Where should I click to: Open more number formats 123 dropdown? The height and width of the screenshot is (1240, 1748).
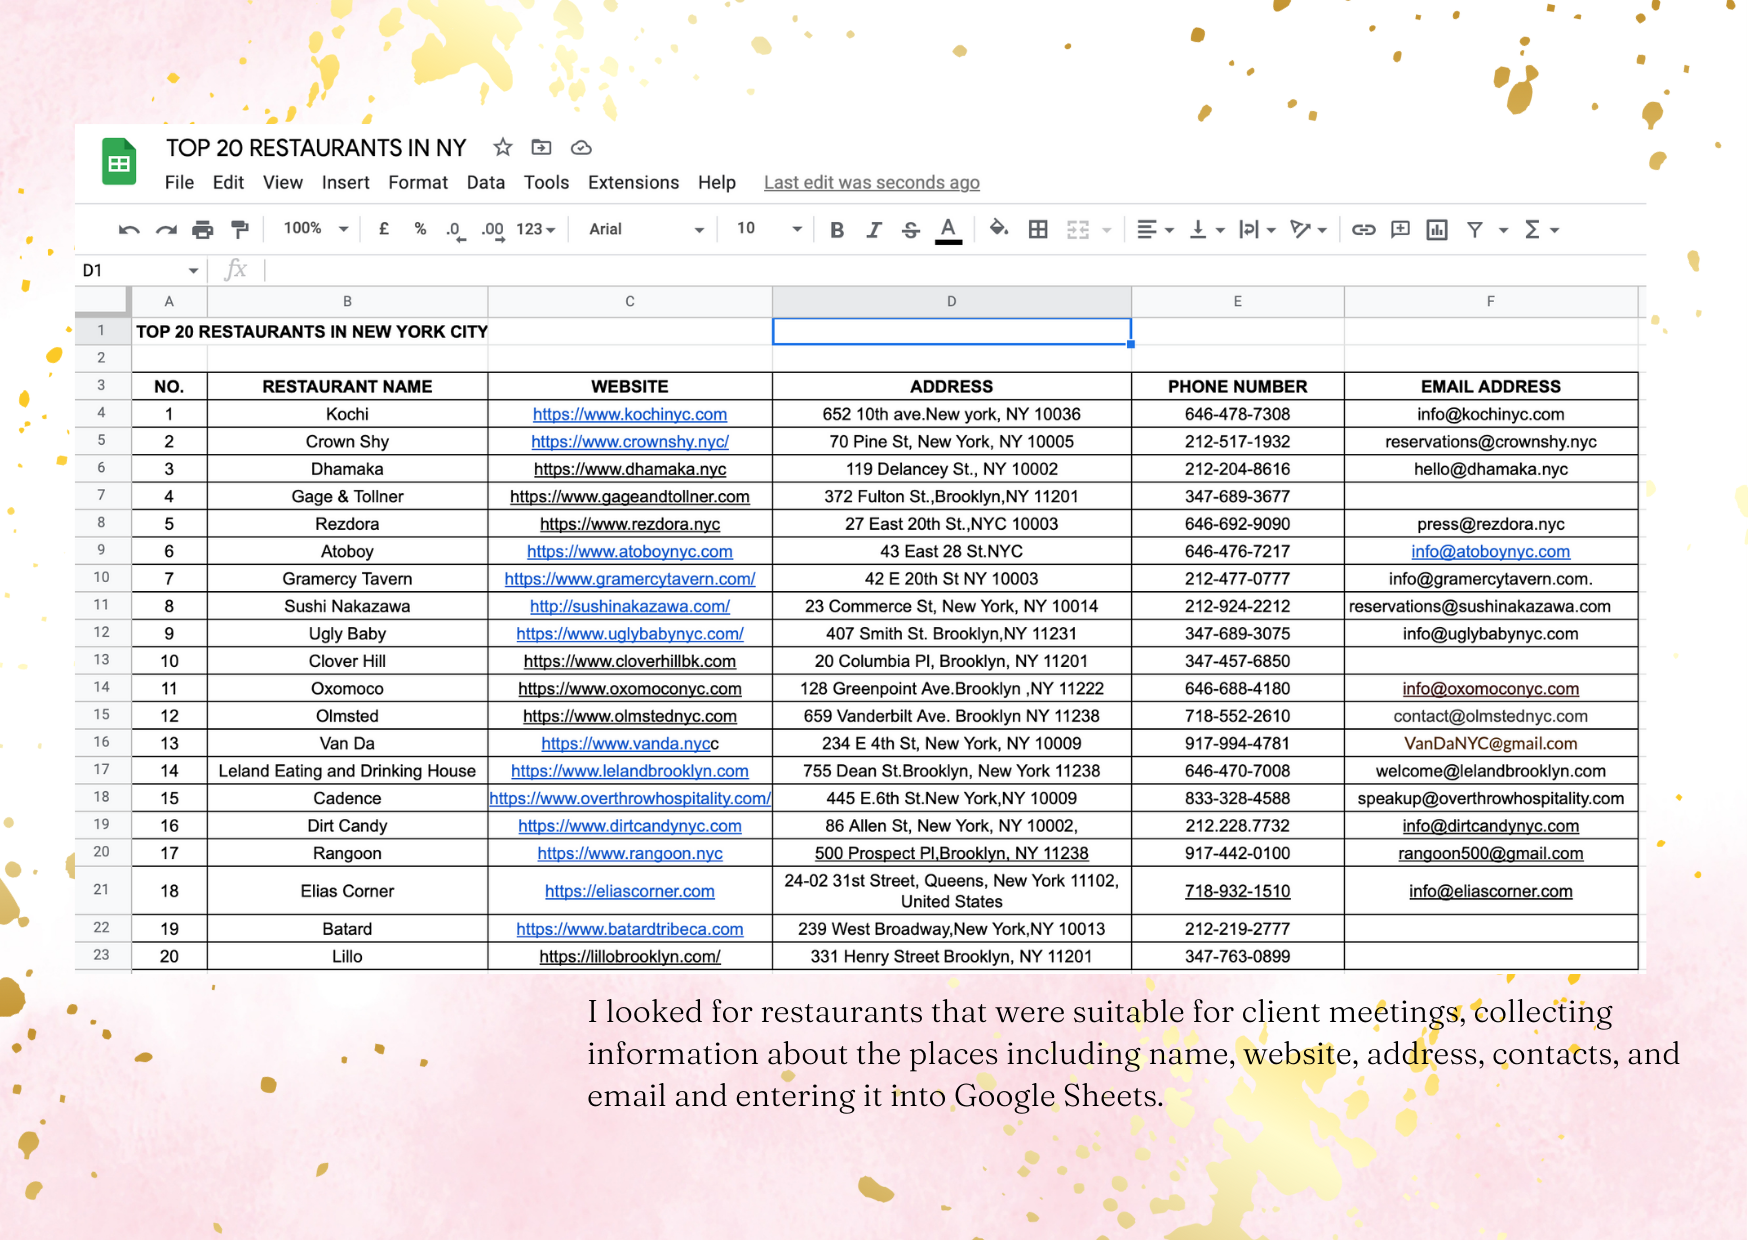coord(536,229)
